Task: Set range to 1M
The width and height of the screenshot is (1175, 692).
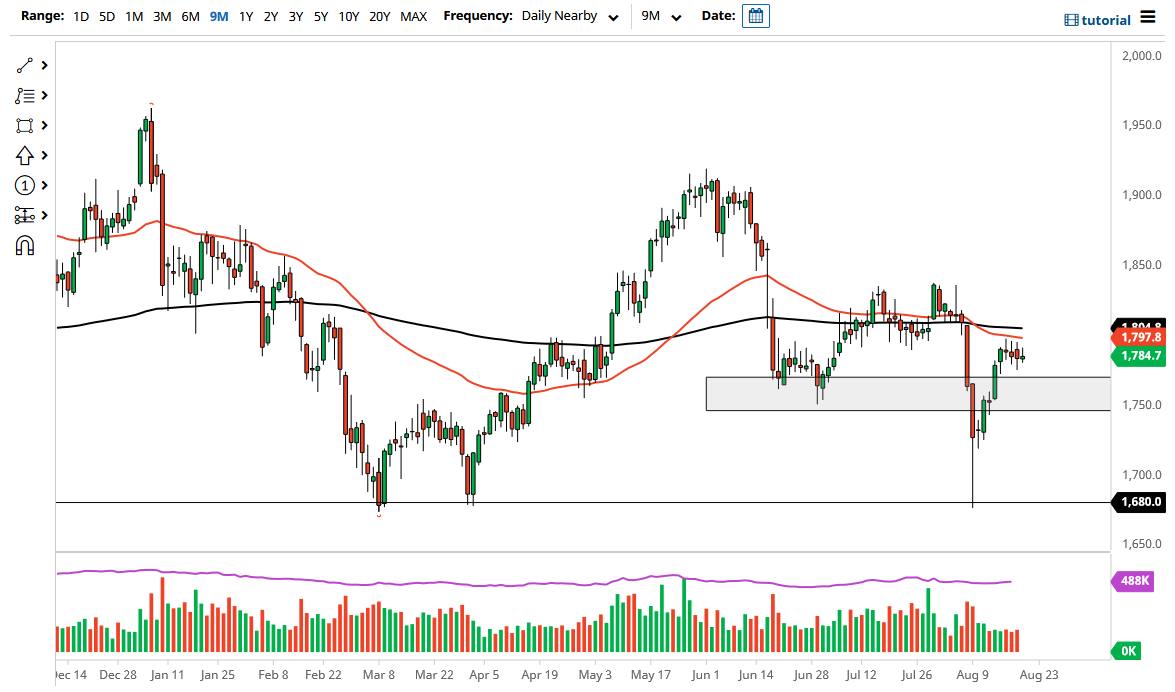Action: click(x=134, y=16)
